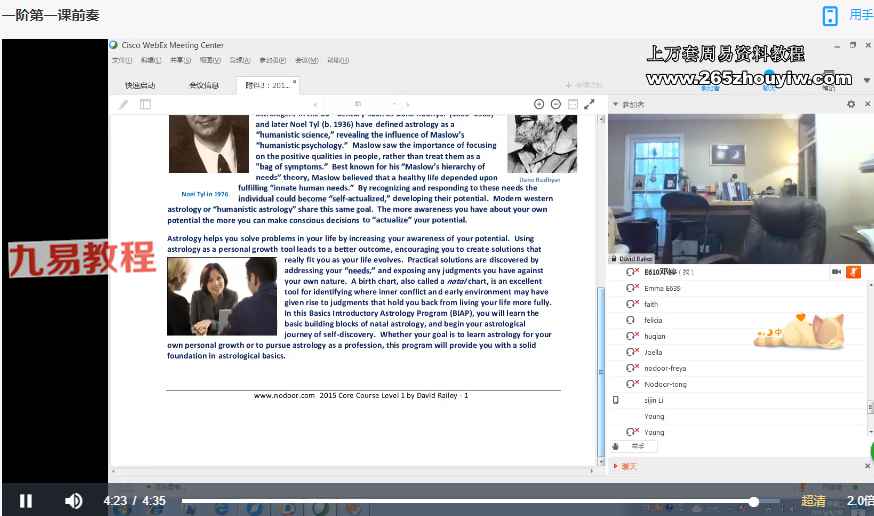This screenshot has height=516, width=874.
Task: Select the shared document tab
Action: point(266,85)
